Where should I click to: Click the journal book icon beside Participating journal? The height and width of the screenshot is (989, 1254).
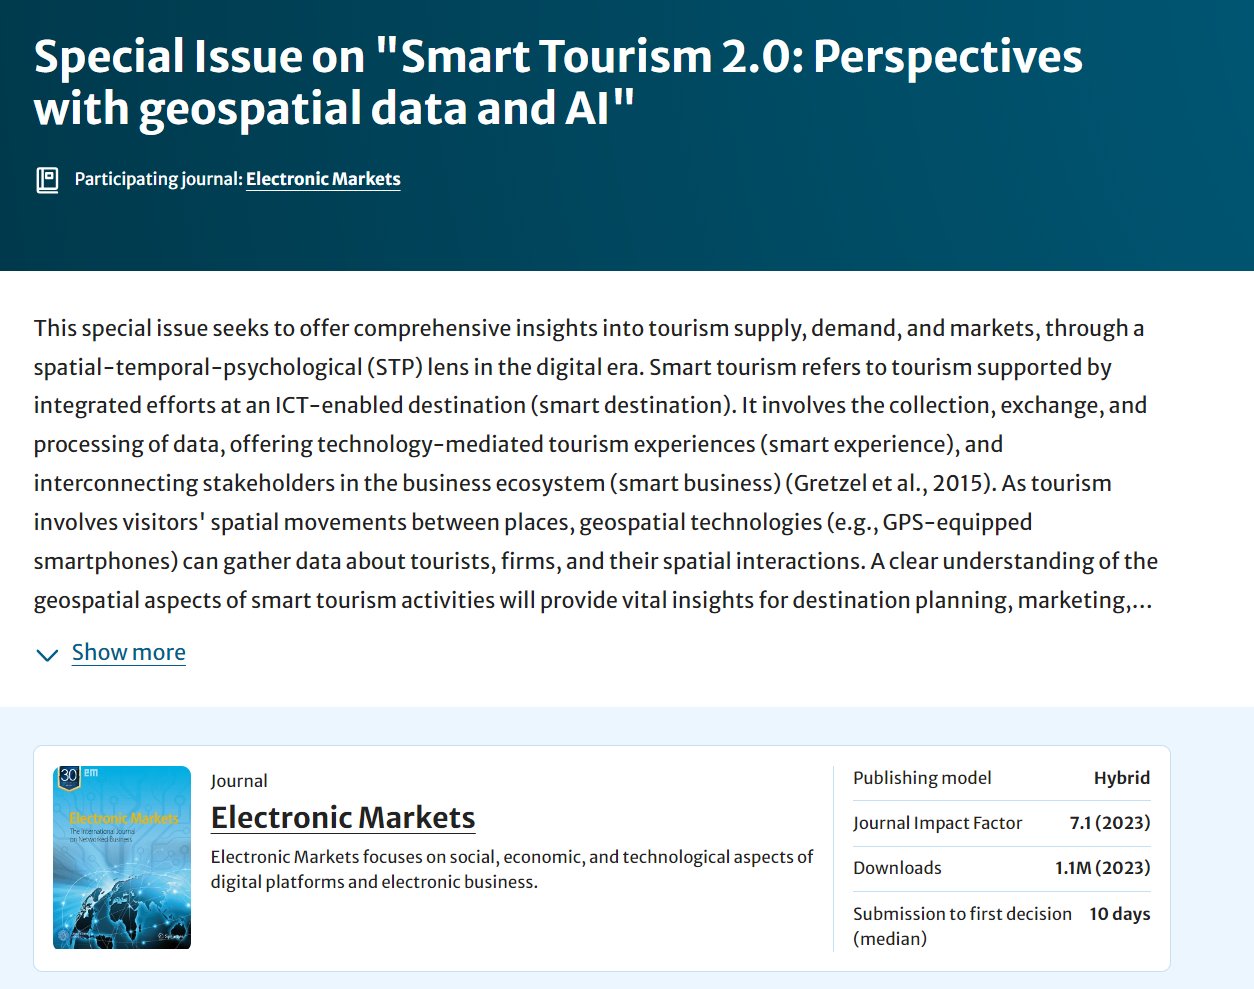(47, 180)
